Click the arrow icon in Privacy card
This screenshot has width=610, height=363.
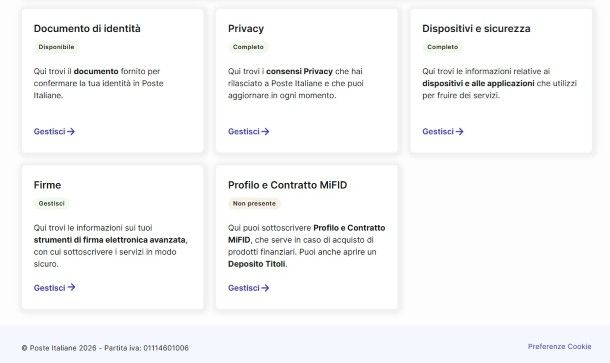click(265, 132)
